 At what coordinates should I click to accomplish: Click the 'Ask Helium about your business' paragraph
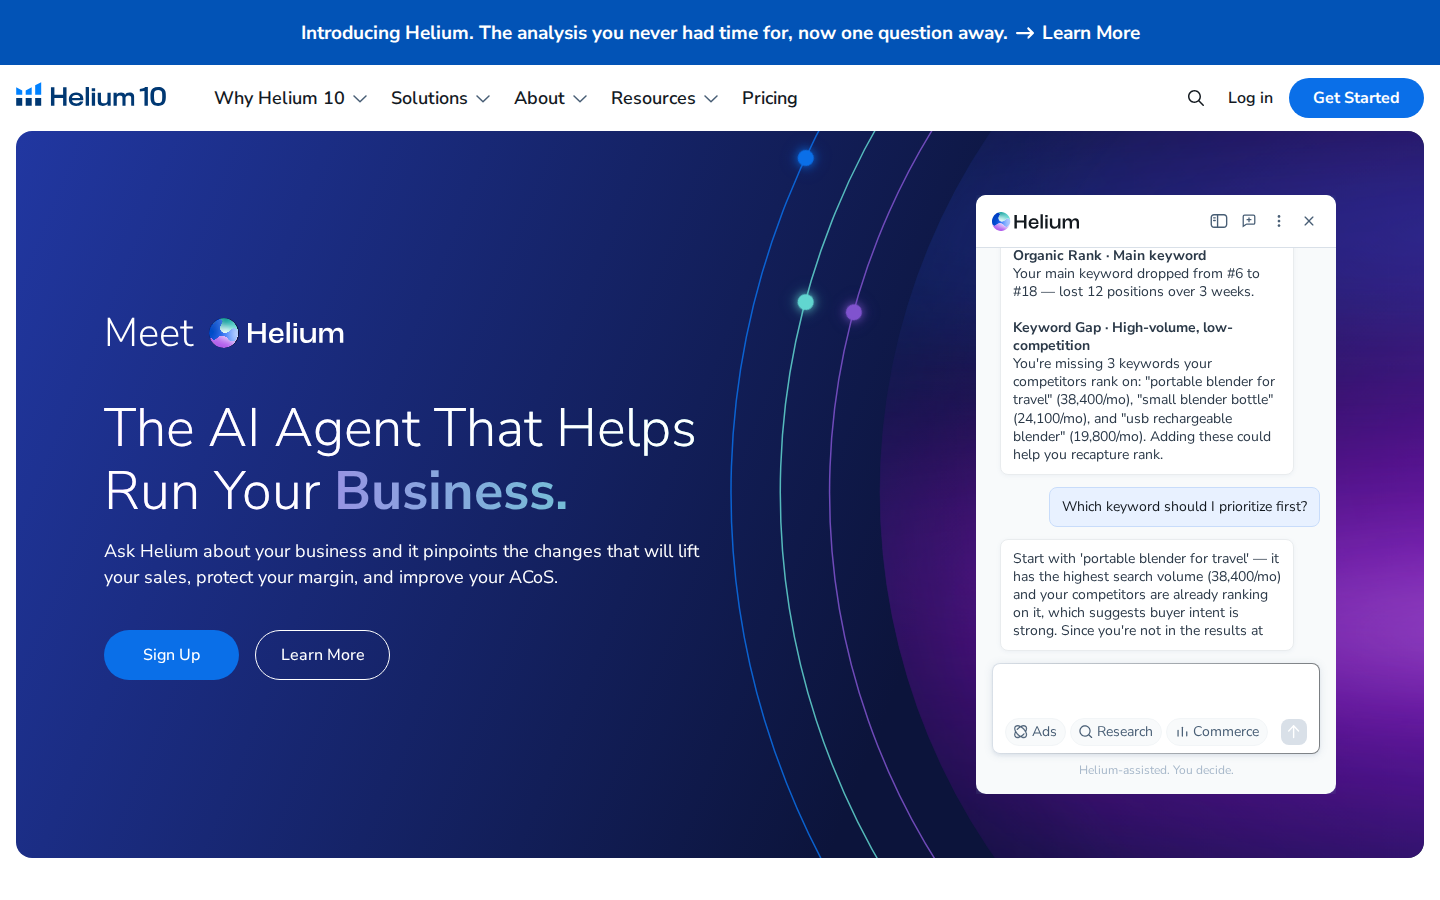tap(402, 564)
